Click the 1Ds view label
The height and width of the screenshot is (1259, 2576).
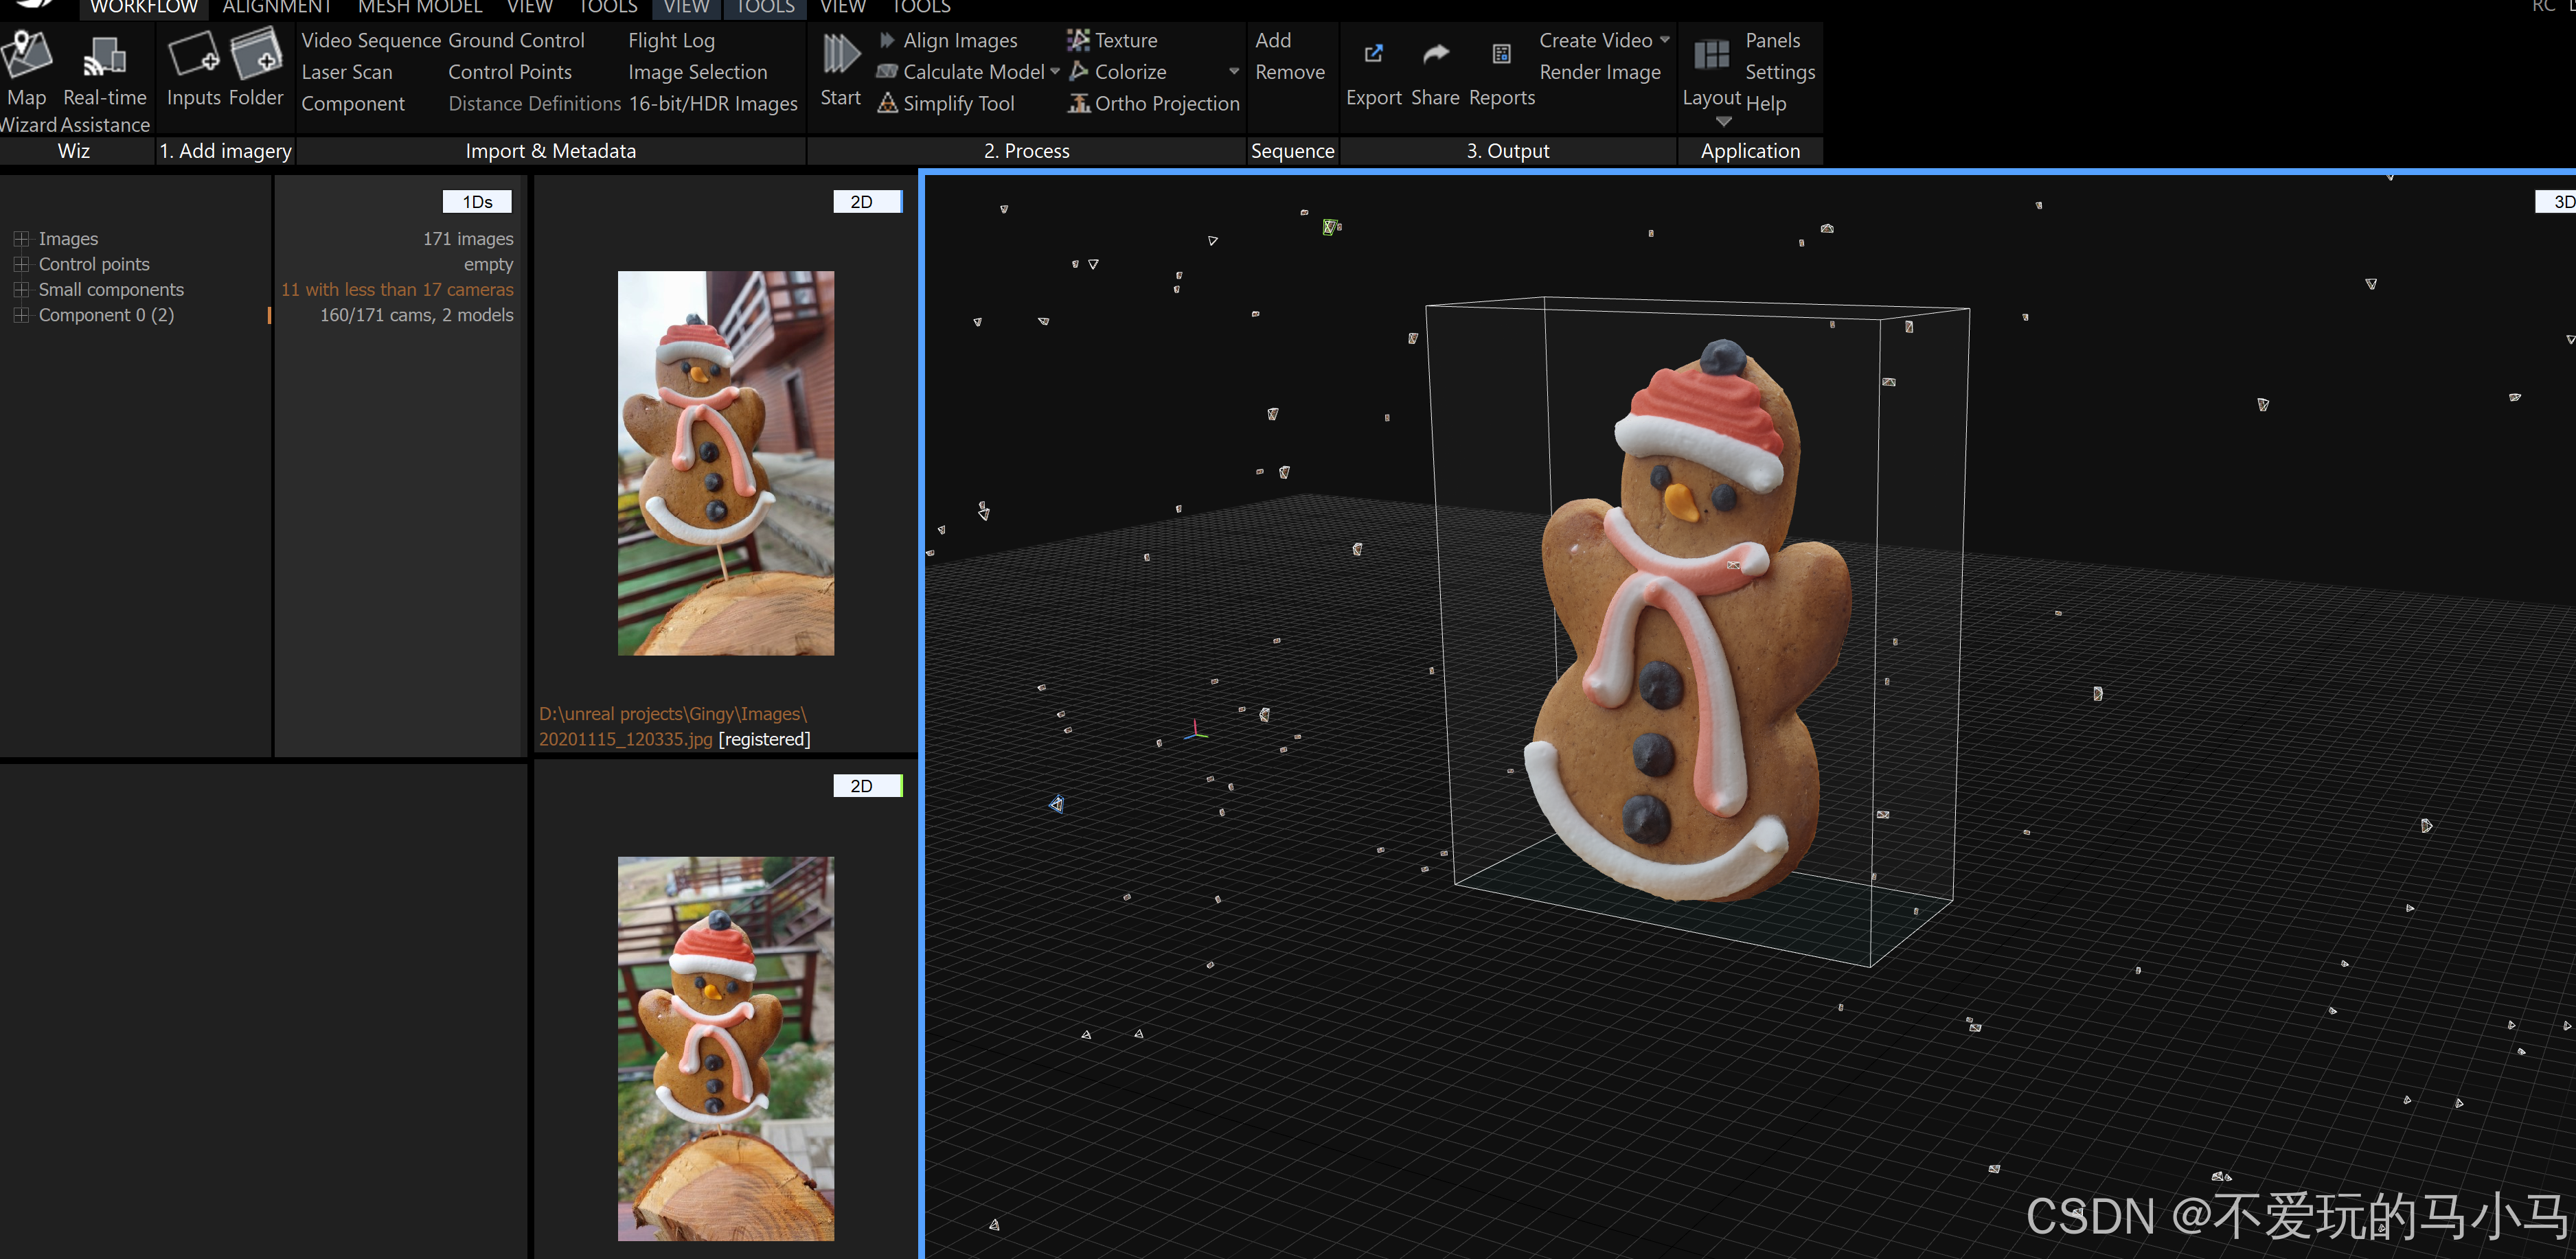click(x=477, y=202)
